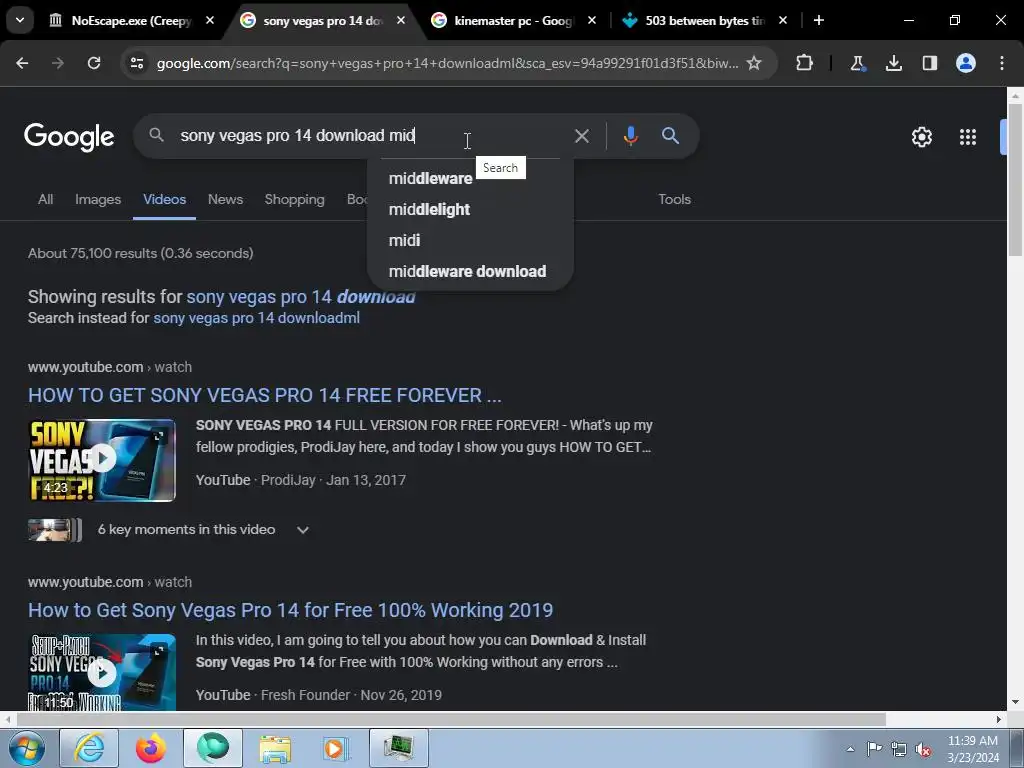Close the kinemaster pc tab
This screenshot has height=768, width=1024.
tap(592, 21)
